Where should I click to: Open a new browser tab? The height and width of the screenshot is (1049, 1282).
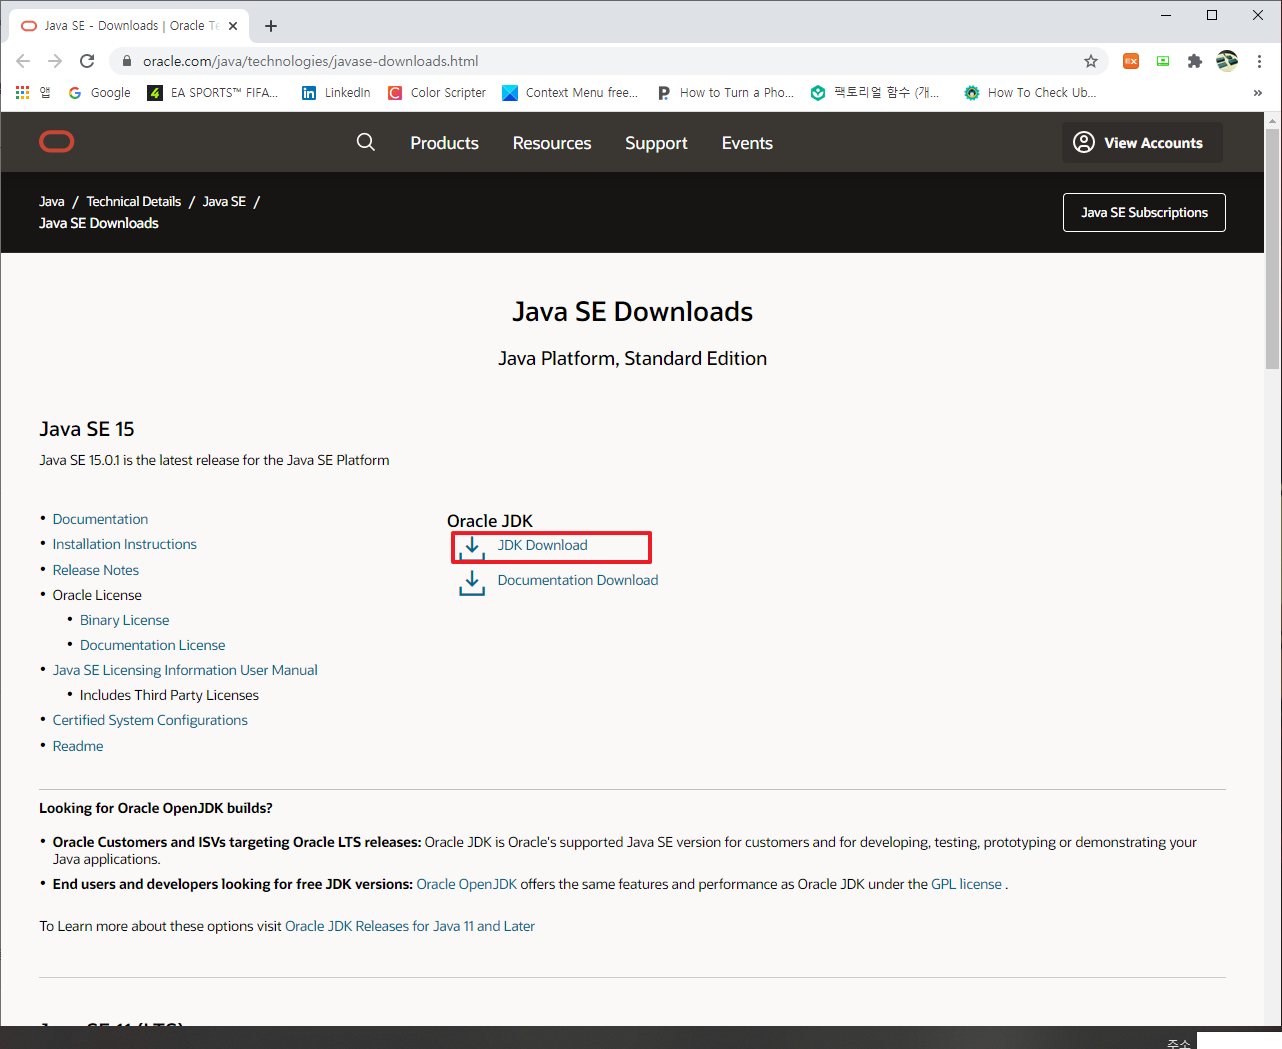click(271, 26)
